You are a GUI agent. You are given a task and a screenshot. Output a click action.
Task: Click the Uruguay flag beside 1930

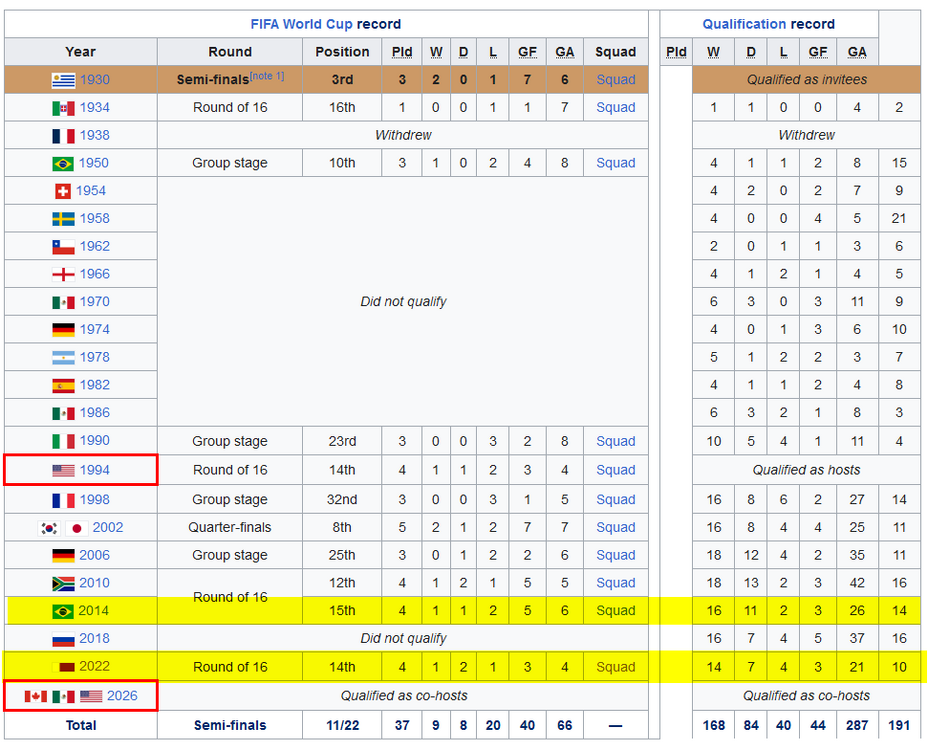pyautogui.click(x=63, y=80)
